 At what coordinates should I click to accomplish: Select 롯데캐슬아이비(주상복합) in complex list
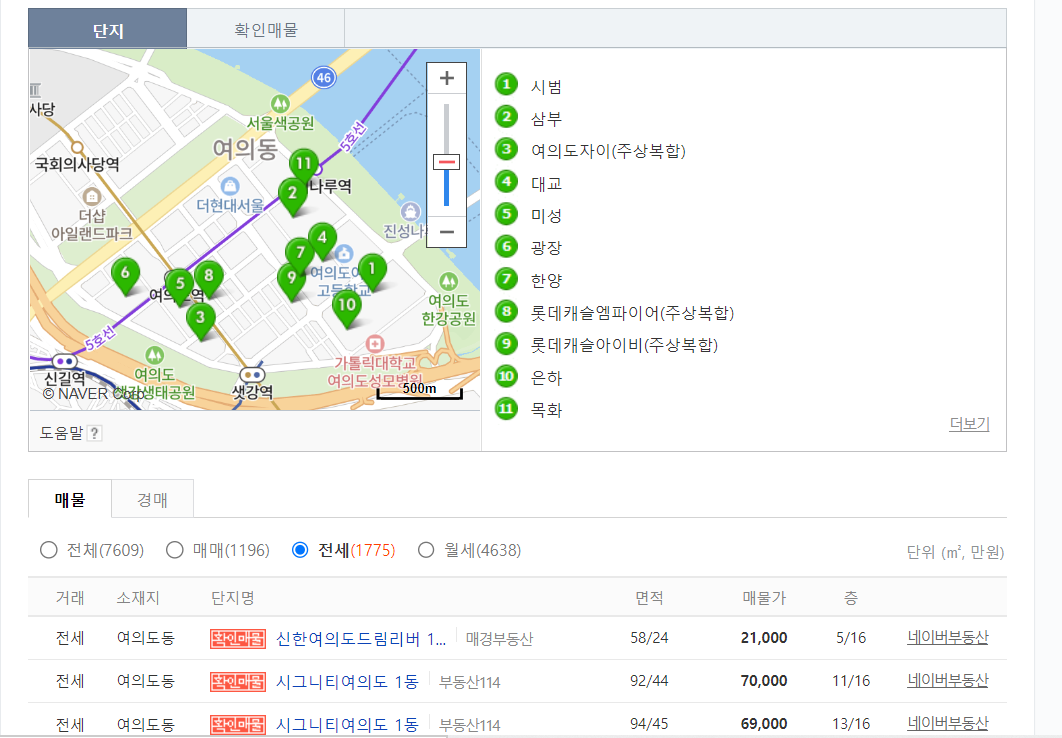click(x=624, y=345)
